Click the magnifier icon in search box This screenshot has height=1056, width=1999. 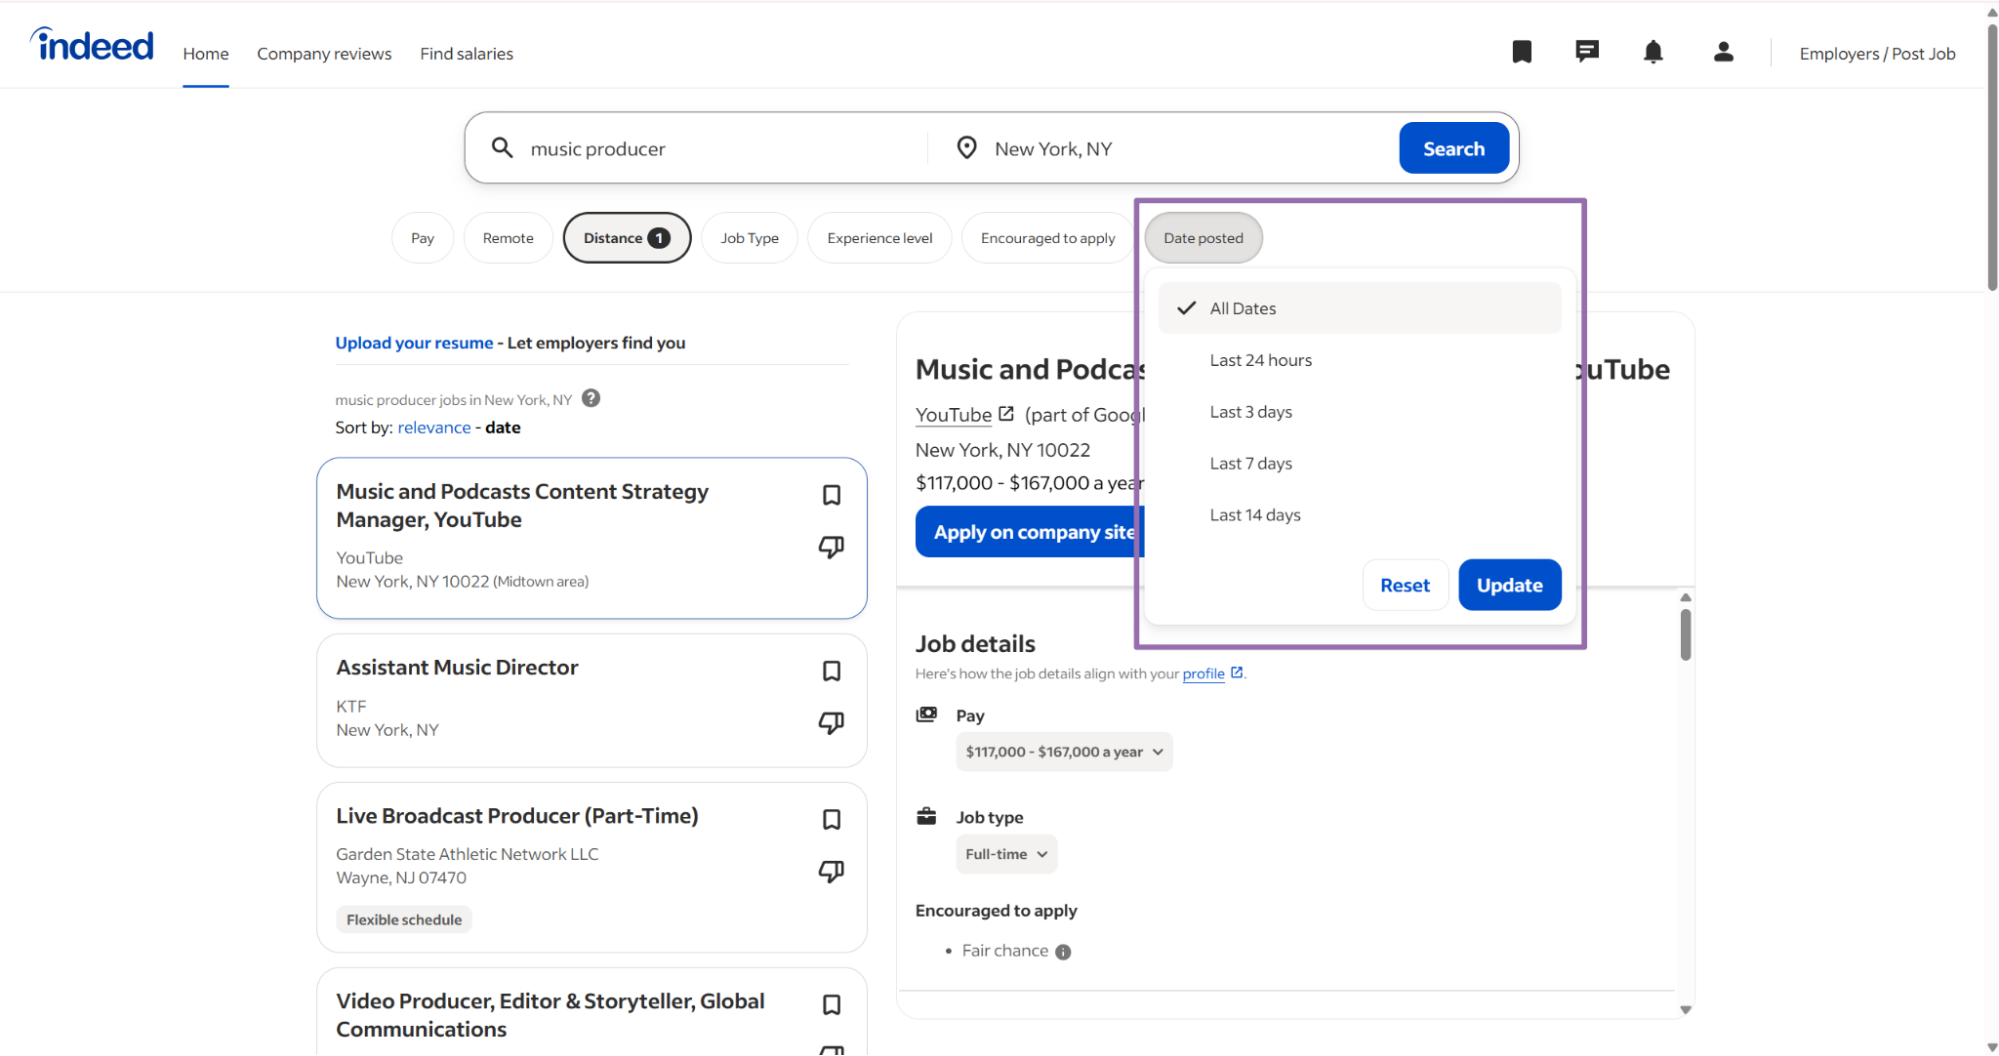[x=502, y=148]
